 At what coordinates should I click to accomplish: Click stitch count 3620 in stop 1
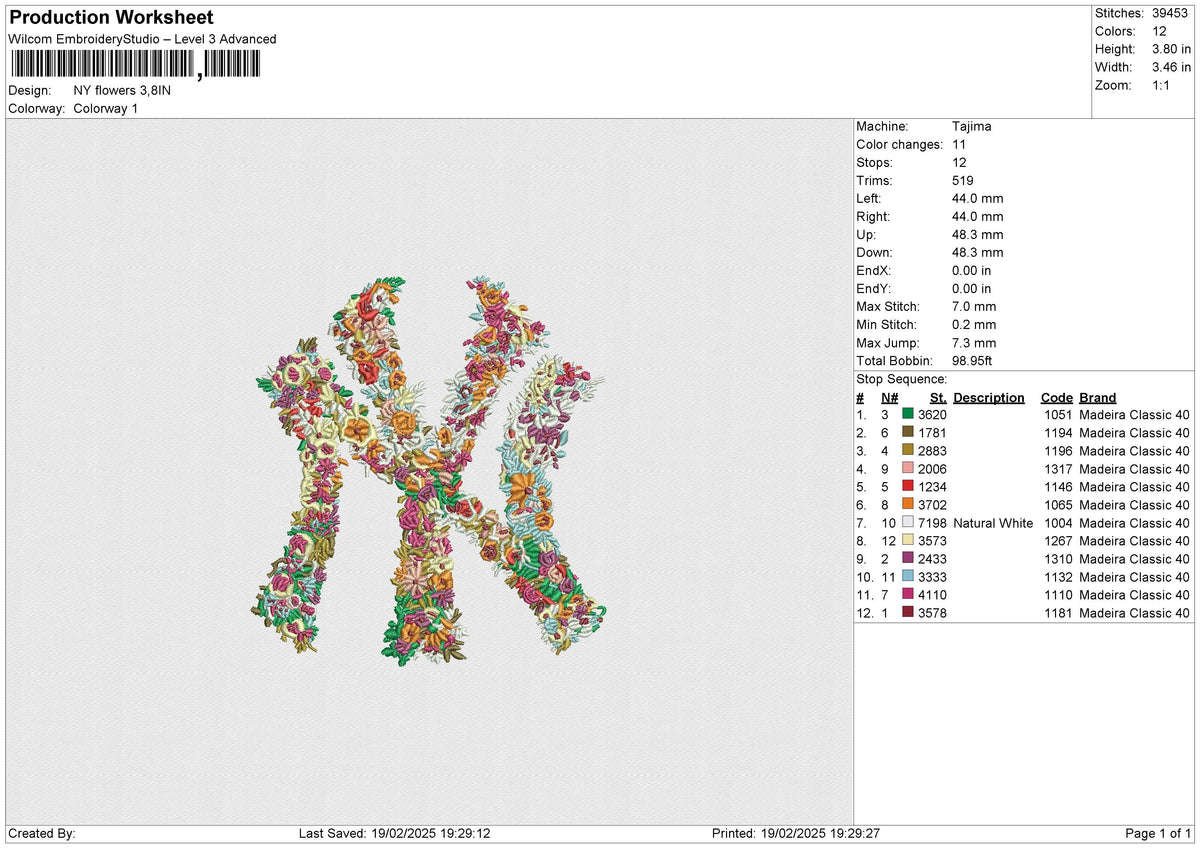(932, 414)
